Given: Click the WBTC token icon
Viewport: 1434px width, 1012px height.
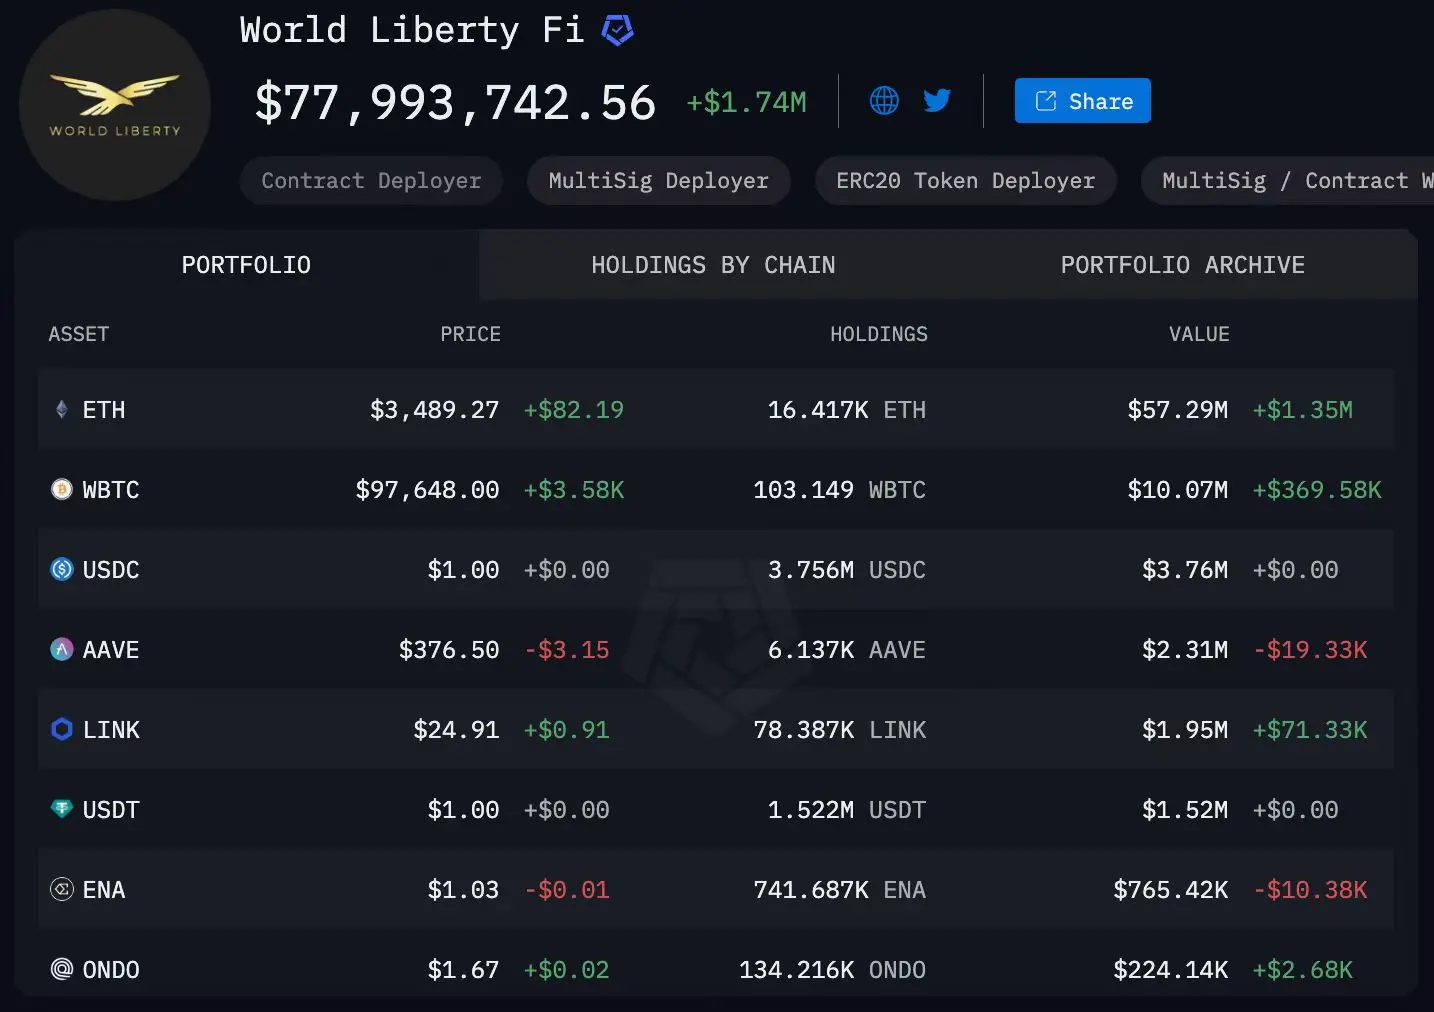Looking at the screenshot, I should 62,489.
